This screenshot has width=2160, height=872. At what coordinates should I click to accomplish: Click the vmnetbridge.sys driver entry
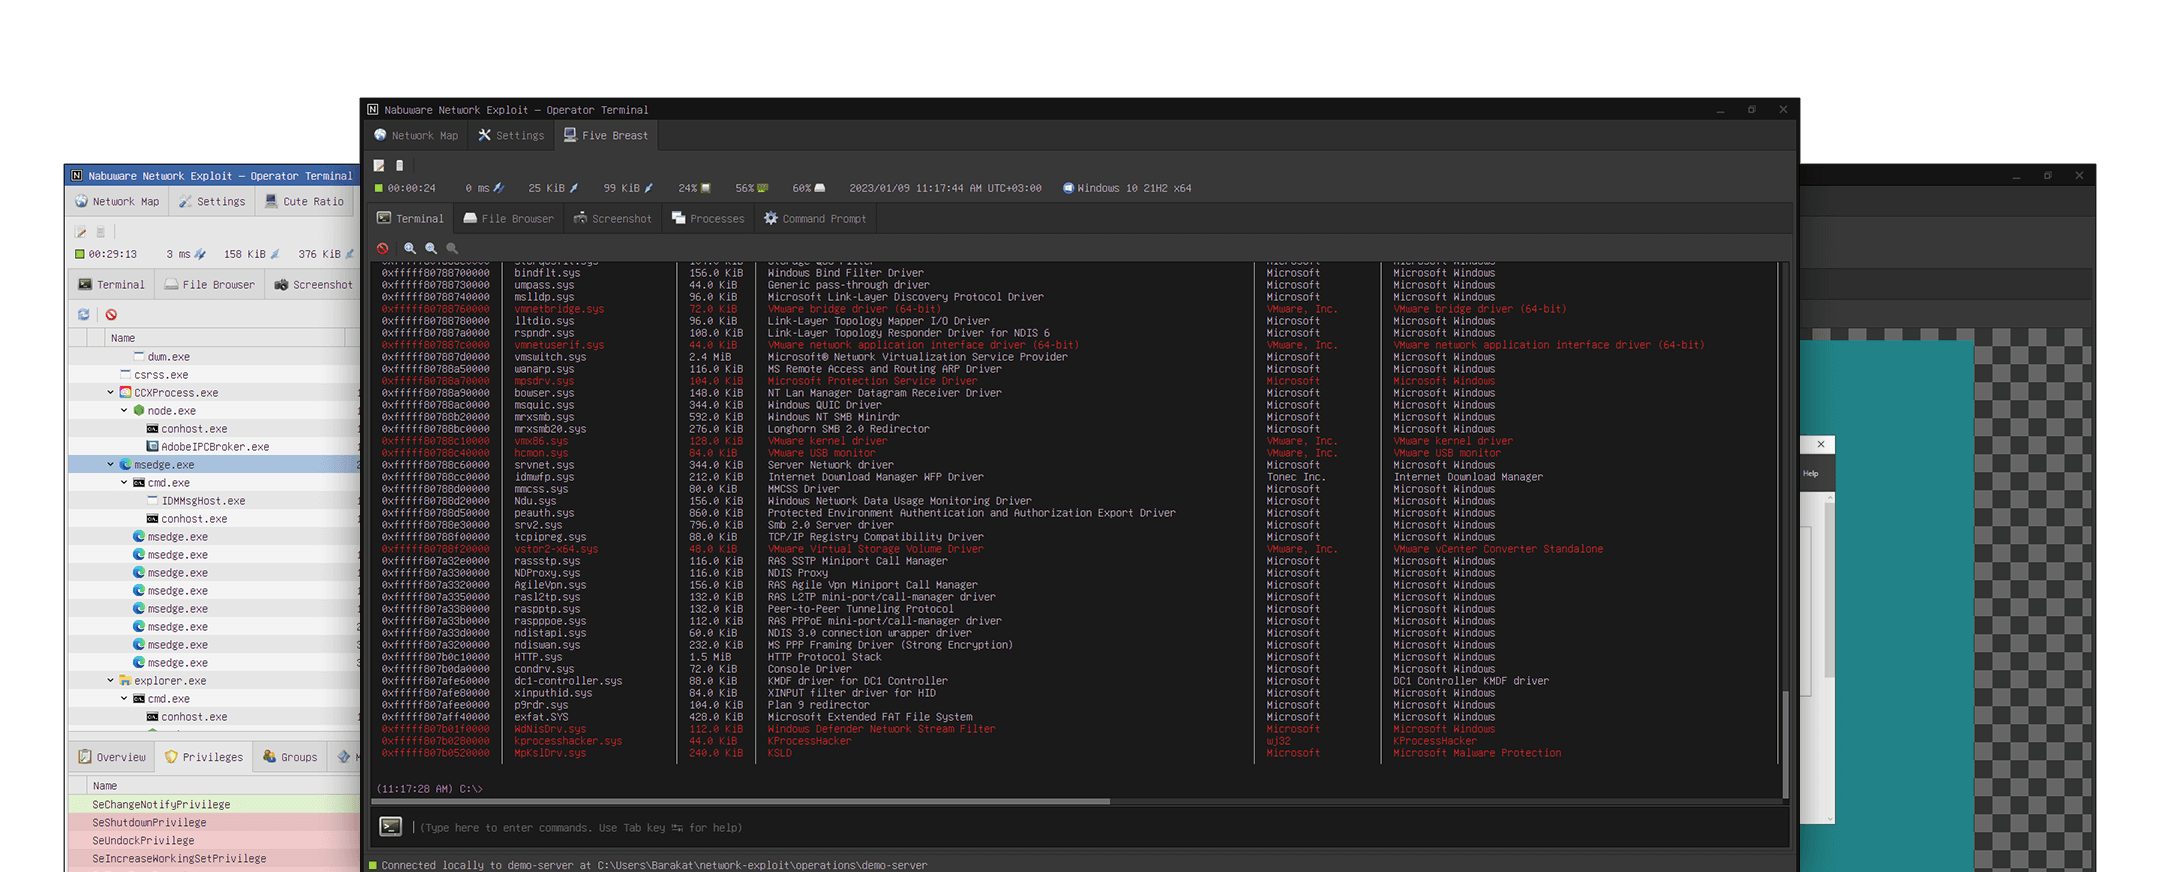559,309
